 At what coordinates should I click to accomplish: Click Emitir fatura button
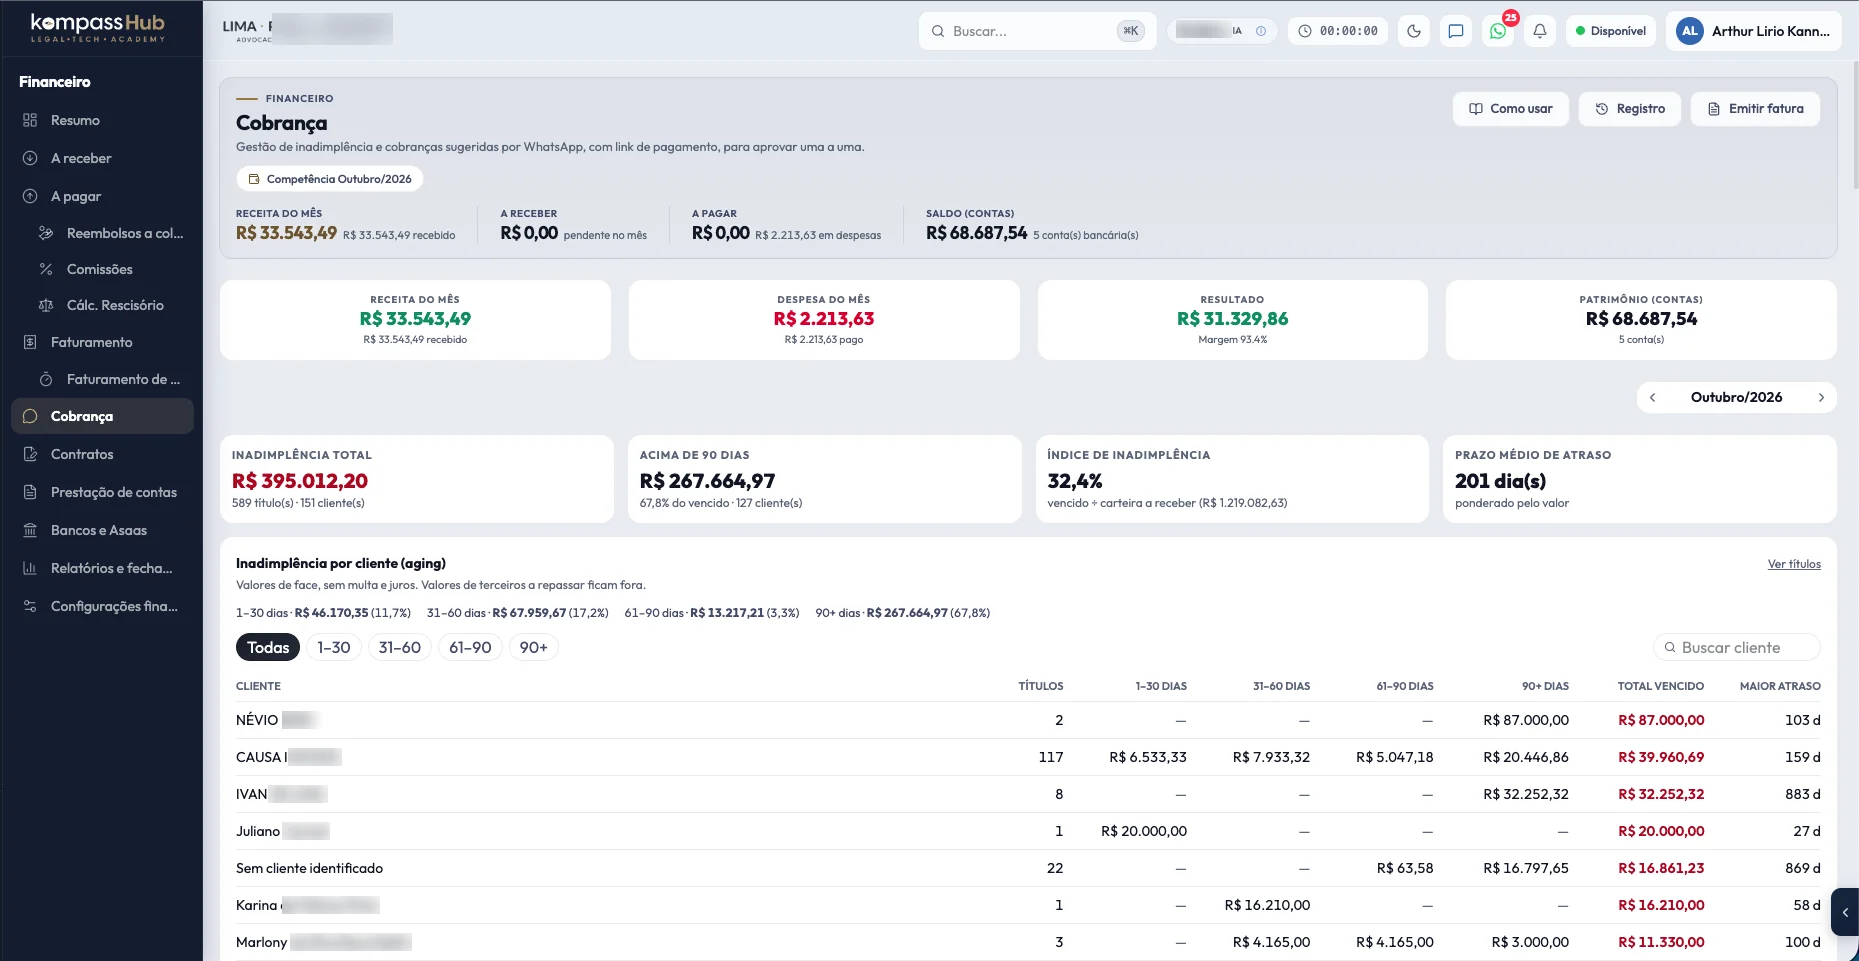point(1755,109)
